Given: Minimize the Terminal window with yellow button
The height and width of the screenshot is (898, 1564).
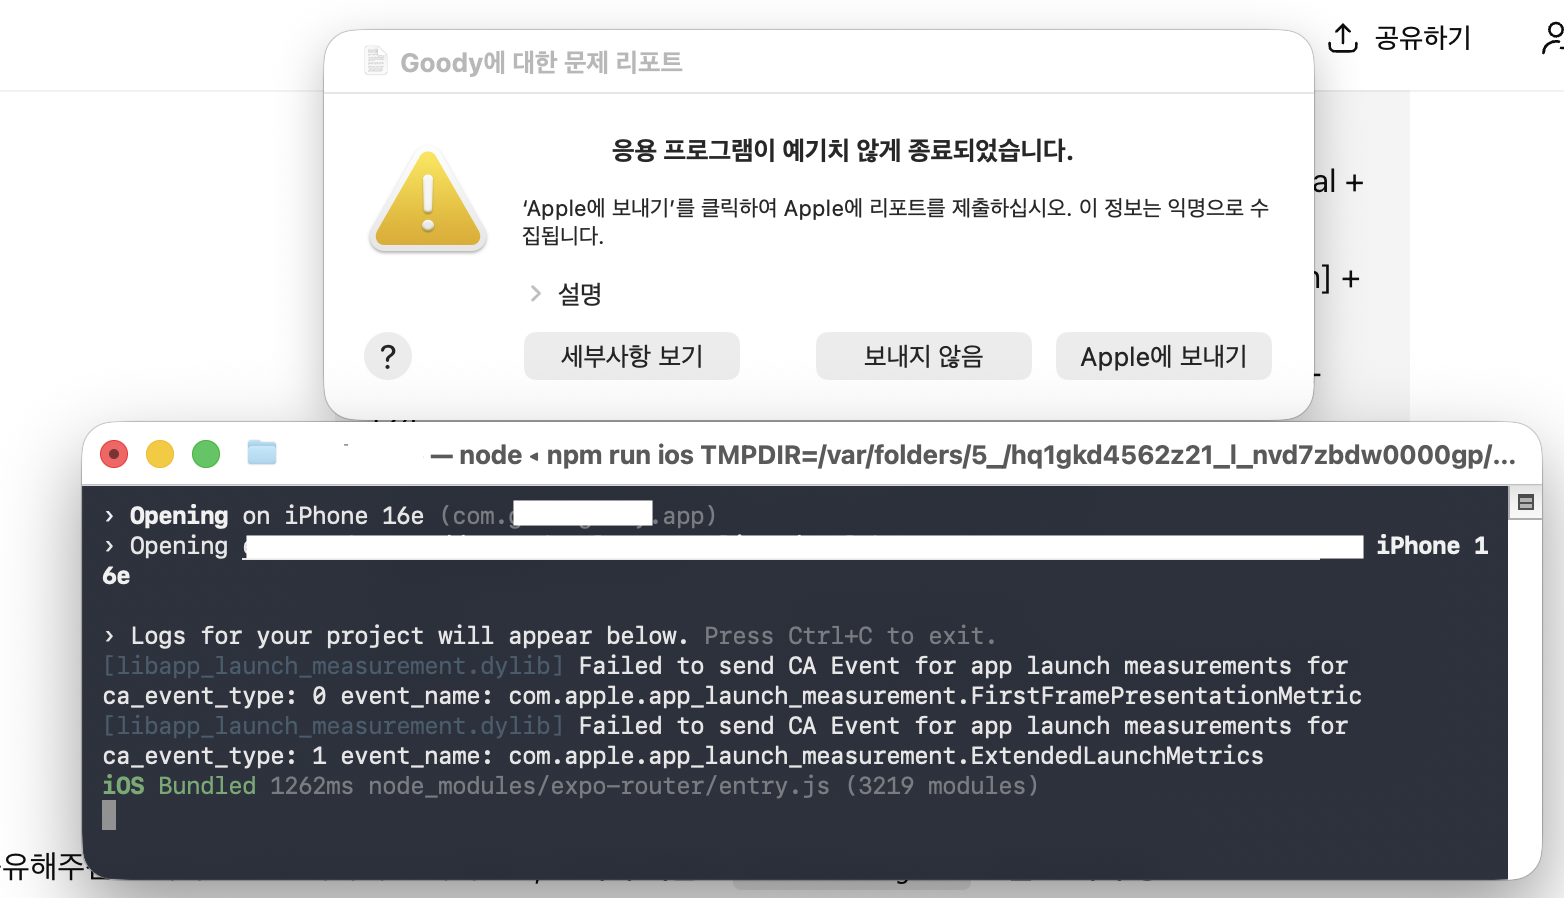Looking at the screenshot, I should 160,454.
